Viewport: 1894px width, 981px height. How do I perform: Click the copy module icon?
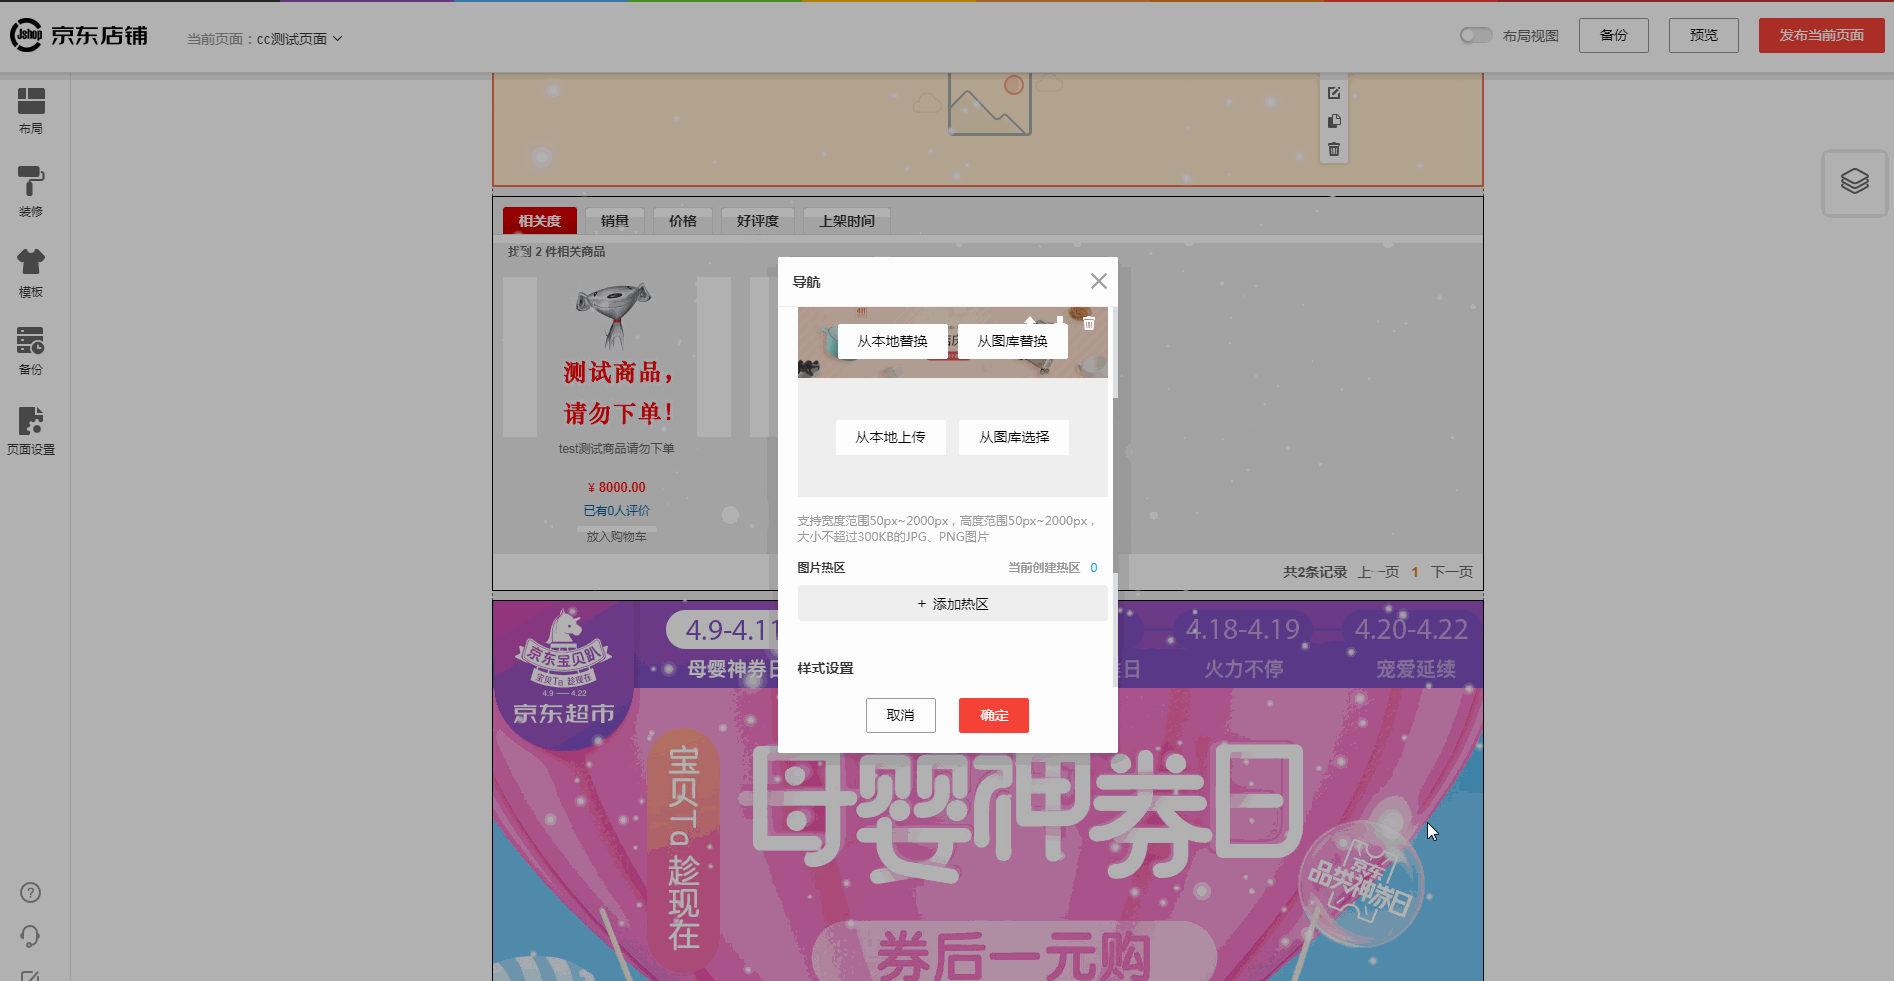pos(1334,121)
